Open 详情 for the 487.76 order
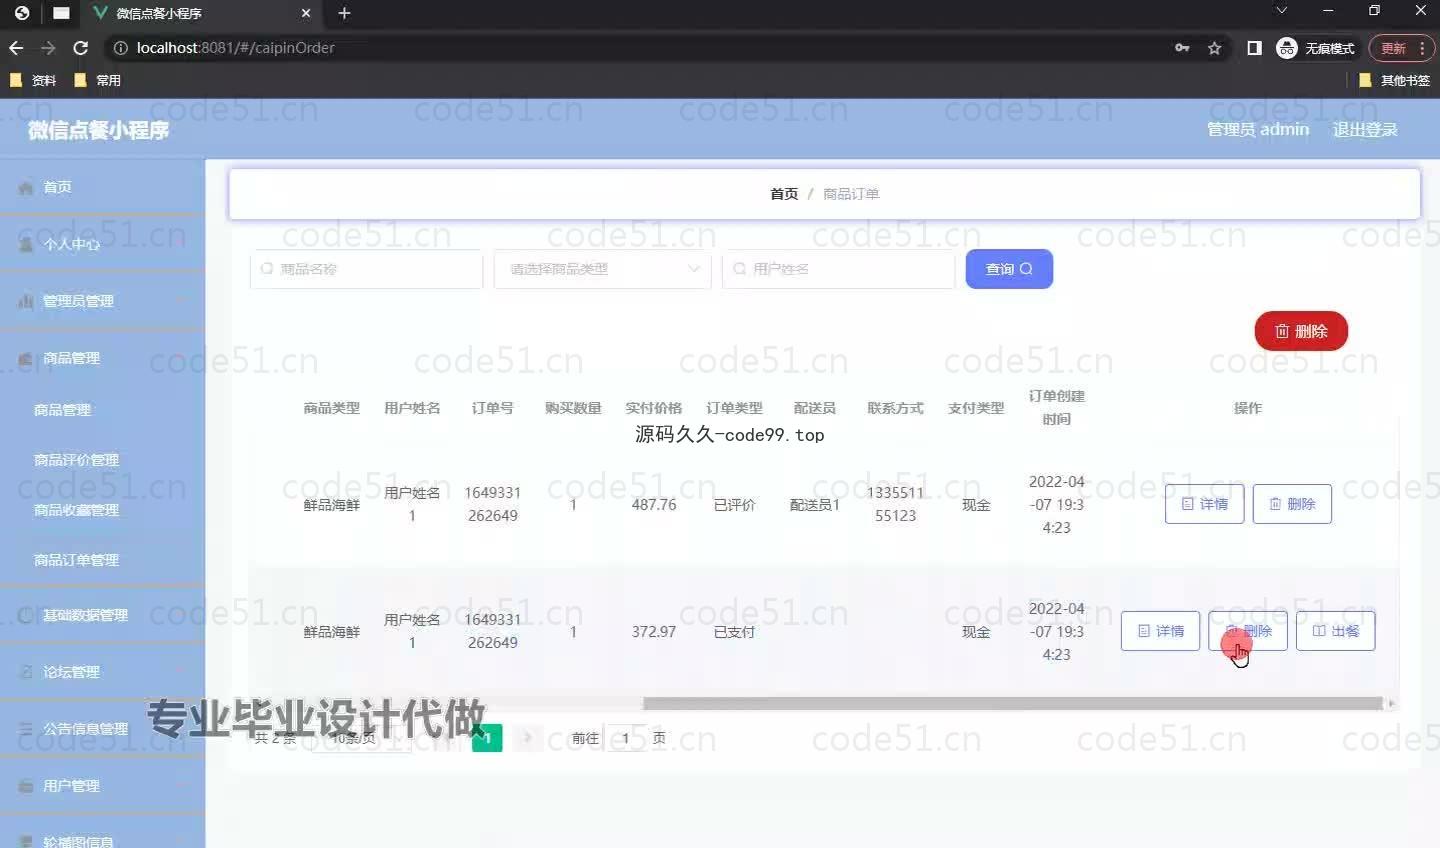Screen dimensions: 1440x848 click(1204, 504)
